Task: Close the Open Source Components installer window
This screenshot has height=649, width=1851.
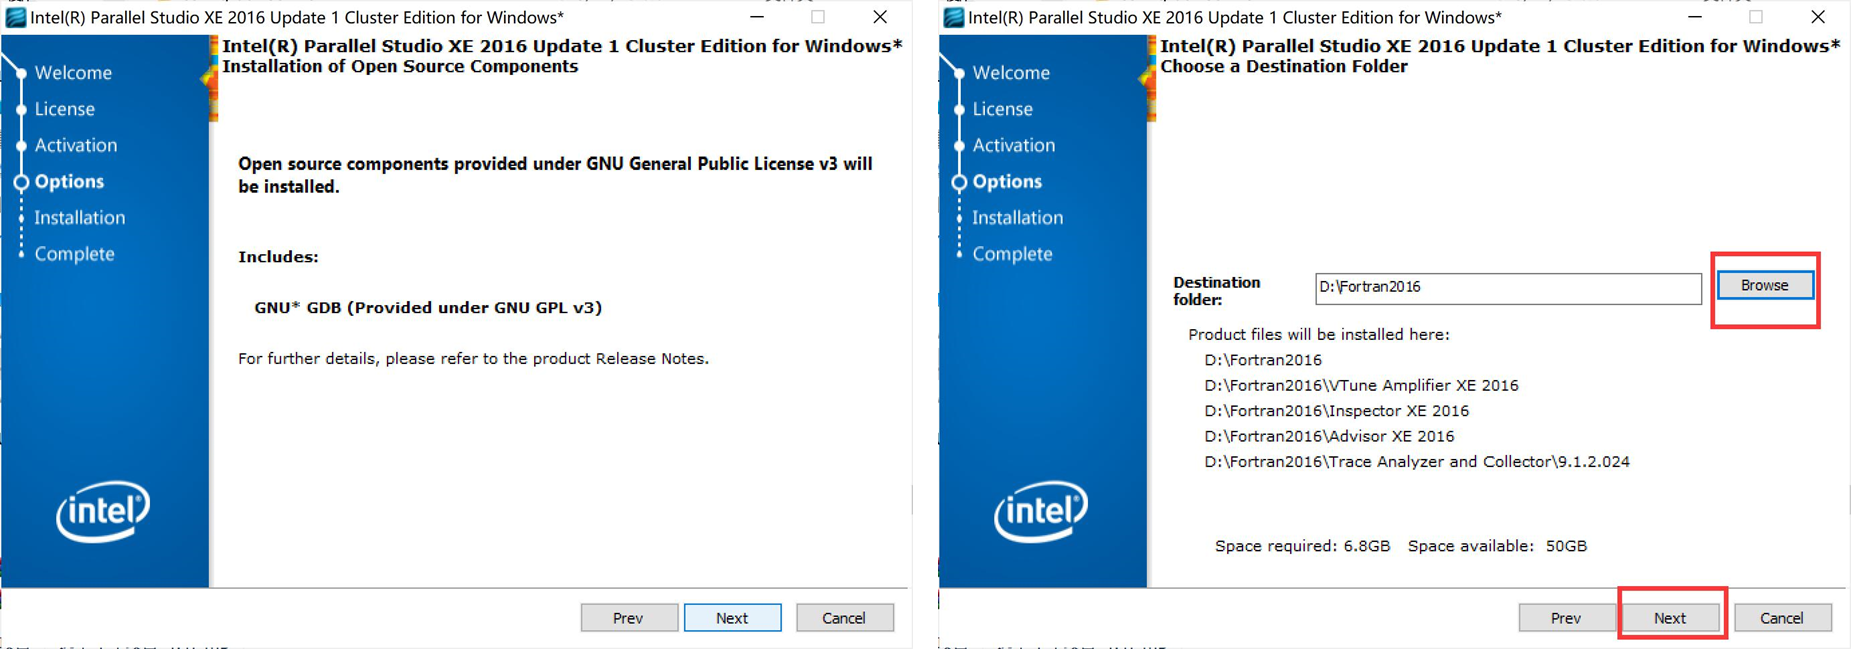Action: 880,17
